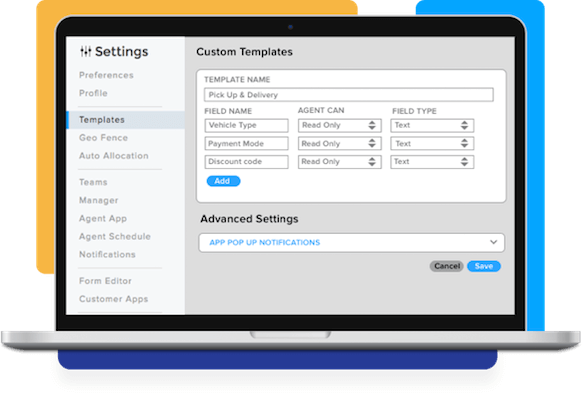Open Form Editor
Viewport: 582px width, 395px height.
tap(105, 281)
